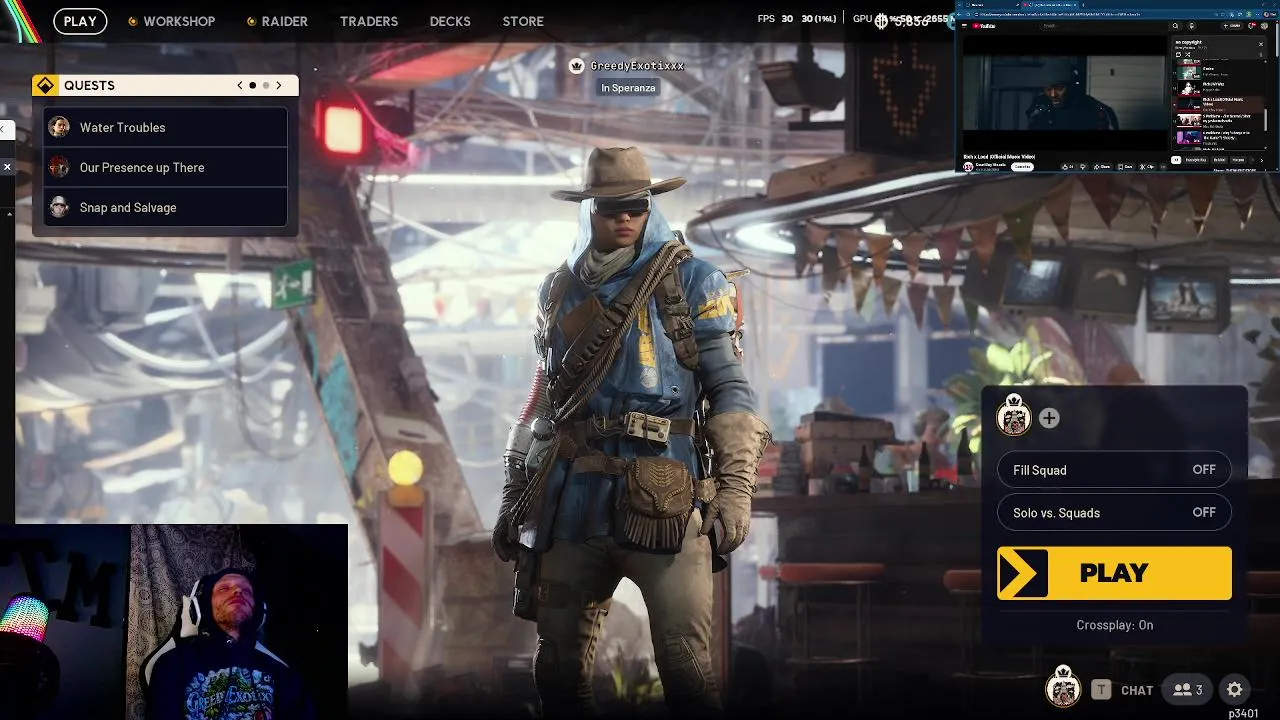The height and width of the screenshot is (720, 1280).
Task: Click the Our Presence up There portrait
Action: 59,167
